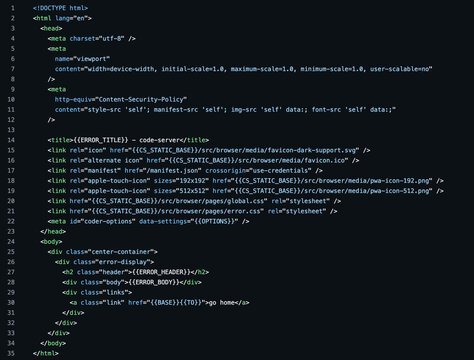Viewport: 474px width, 360px height.
Task: Click the width=device-width content attribute line
Action: (x=244, y=69)
